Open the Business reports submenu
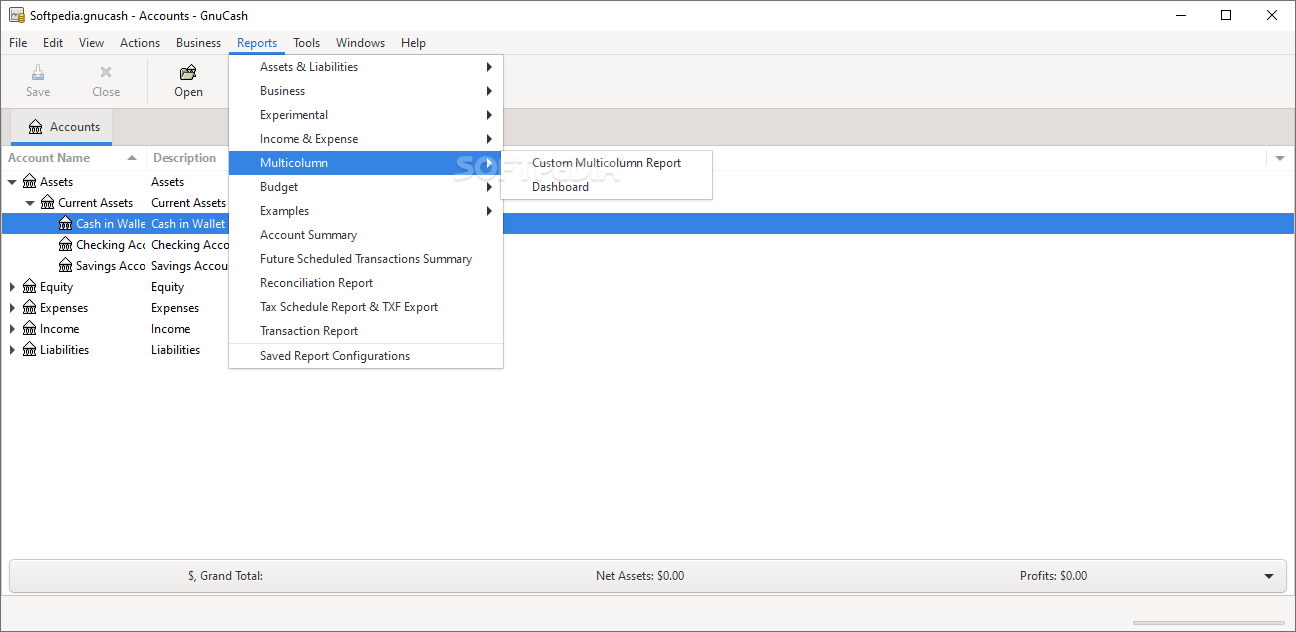Viewport: 1296px width, 632px height. pos(366,91)
